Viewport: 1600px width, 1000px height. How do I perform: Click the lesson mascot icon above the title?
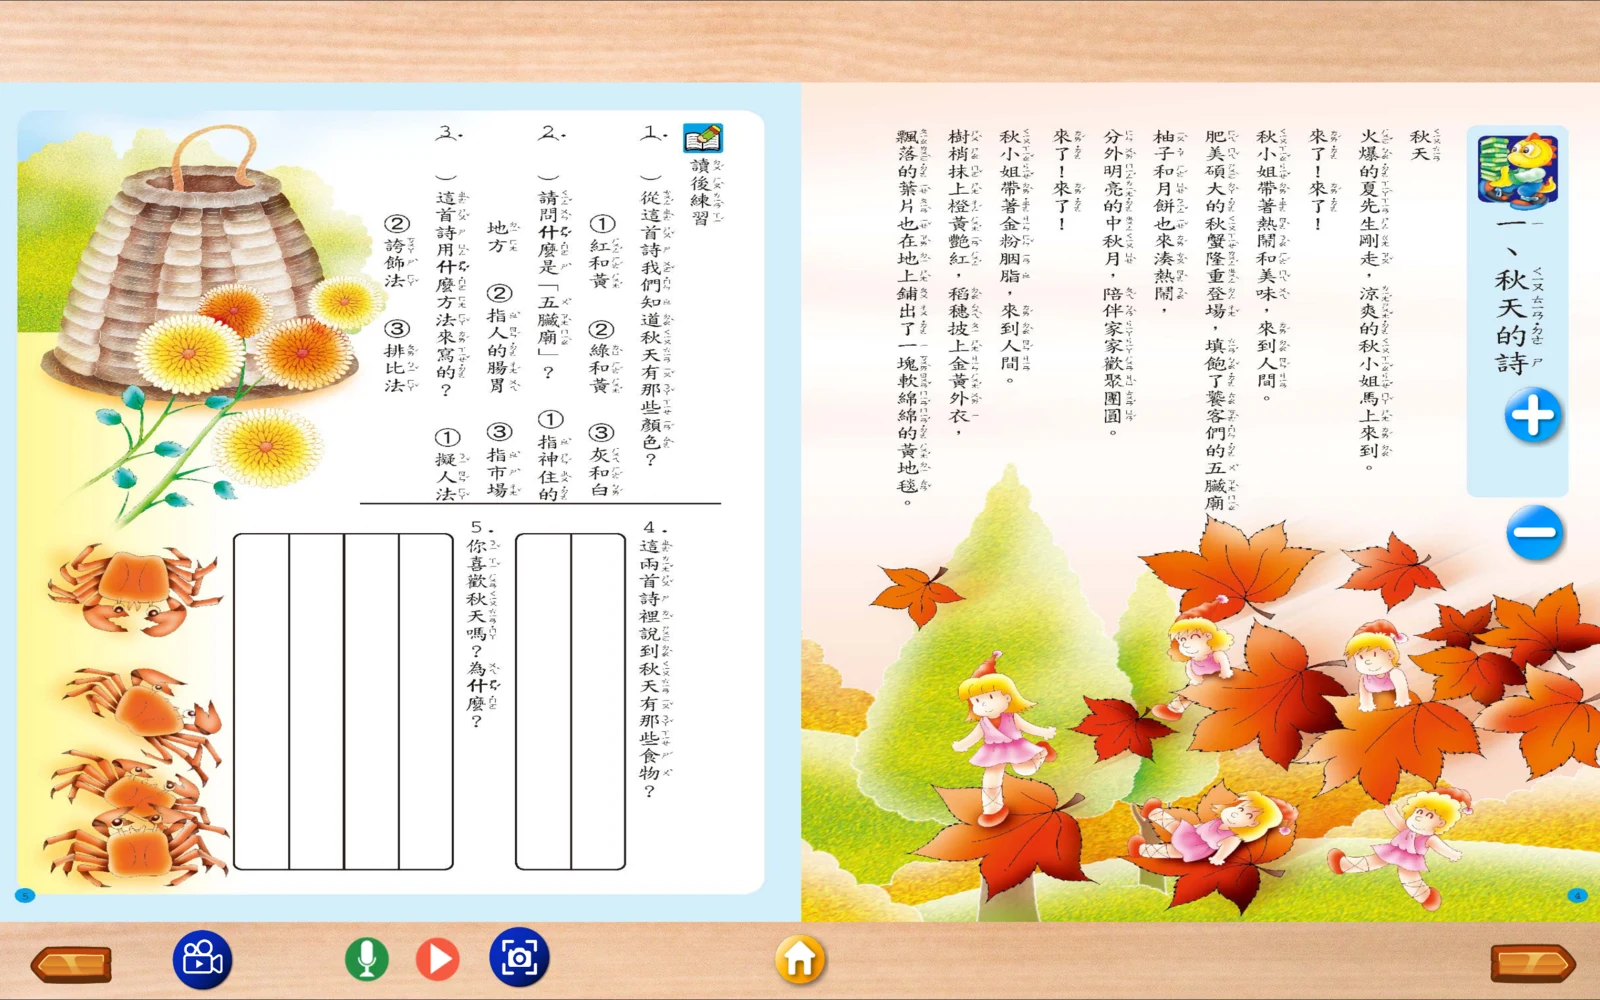pos(1518,170)
